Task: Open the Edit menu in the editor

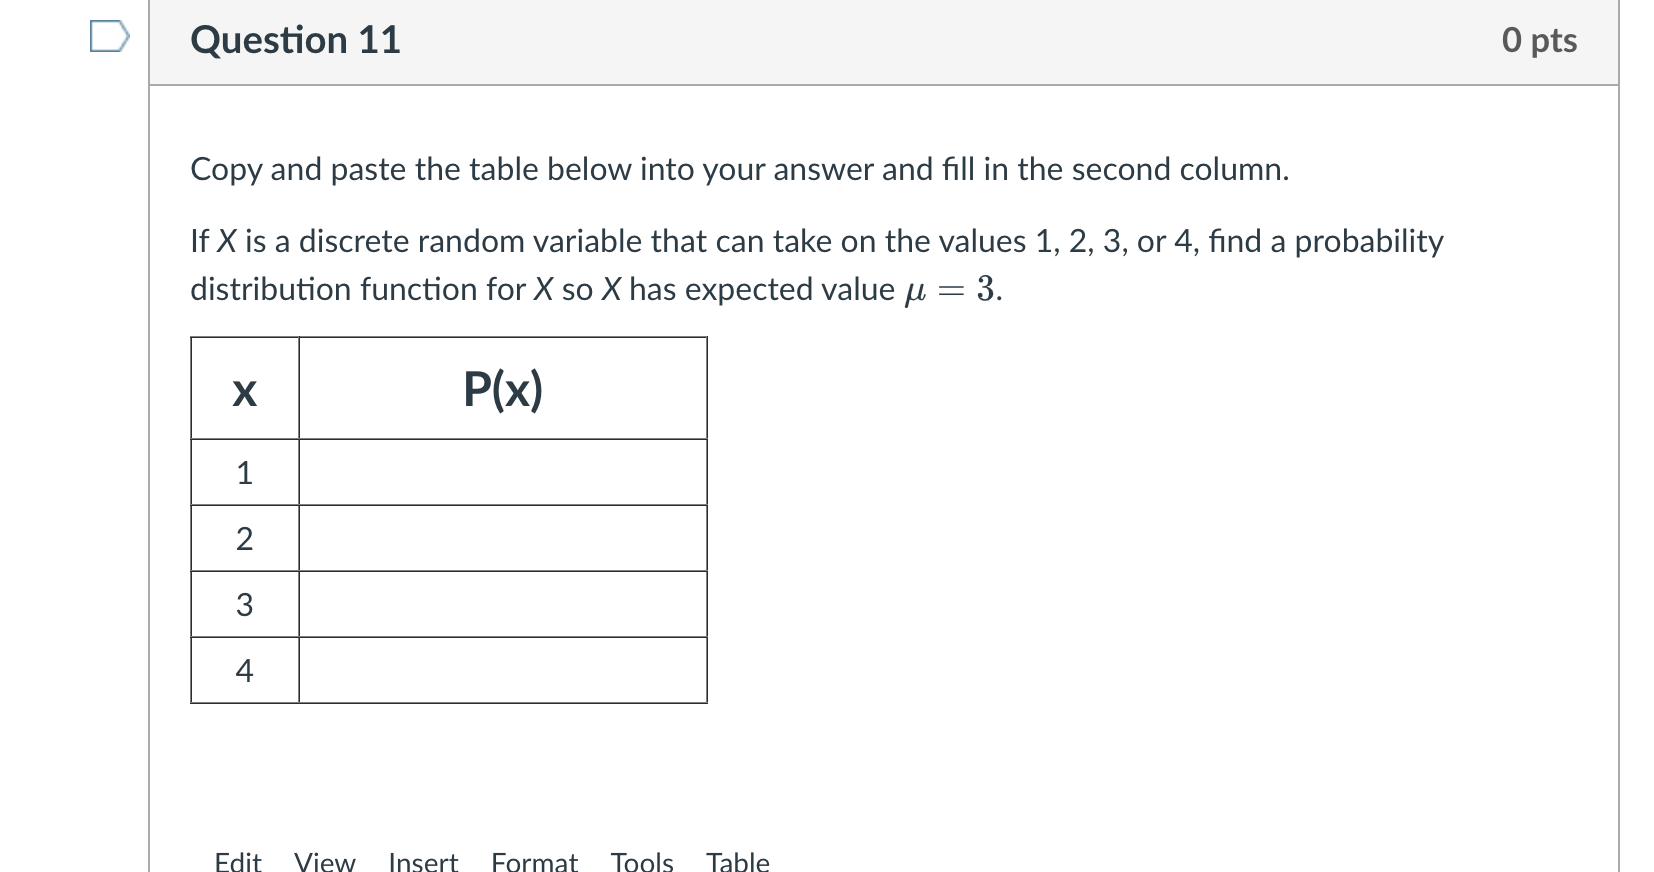Action: point(237,860)
